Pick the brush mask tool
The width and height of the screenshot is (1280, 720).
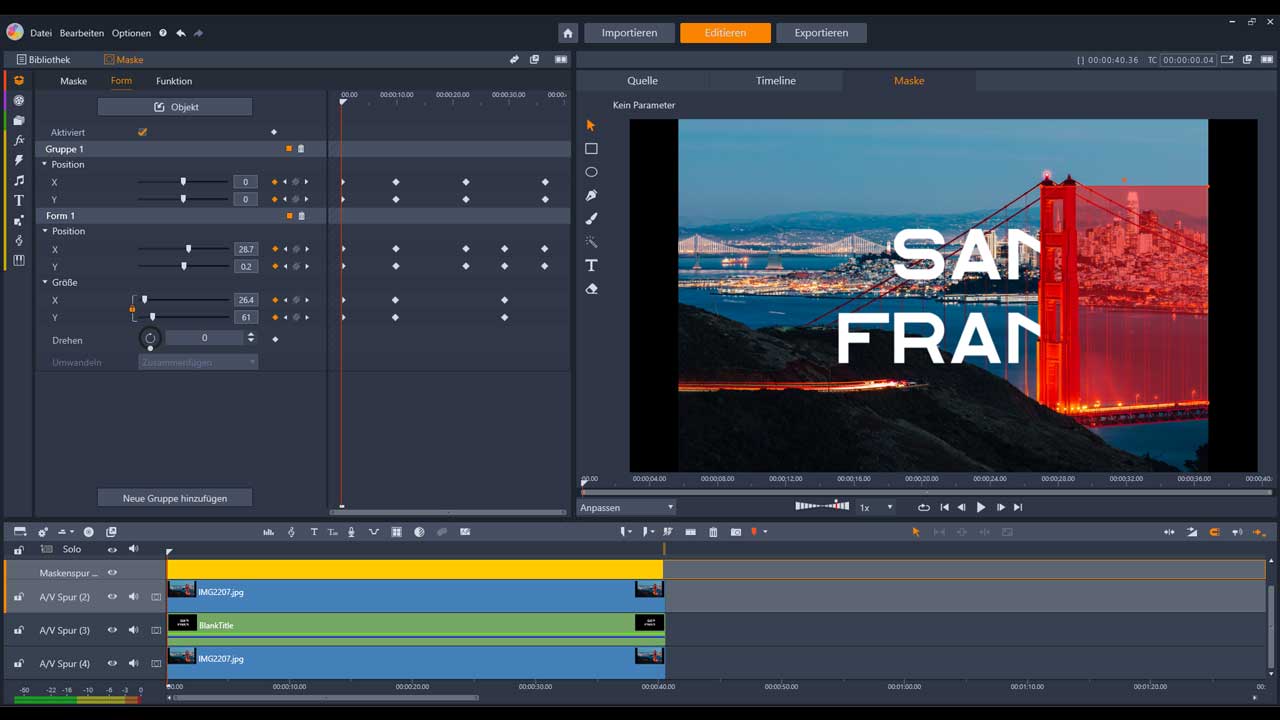(x=591, y=219)
